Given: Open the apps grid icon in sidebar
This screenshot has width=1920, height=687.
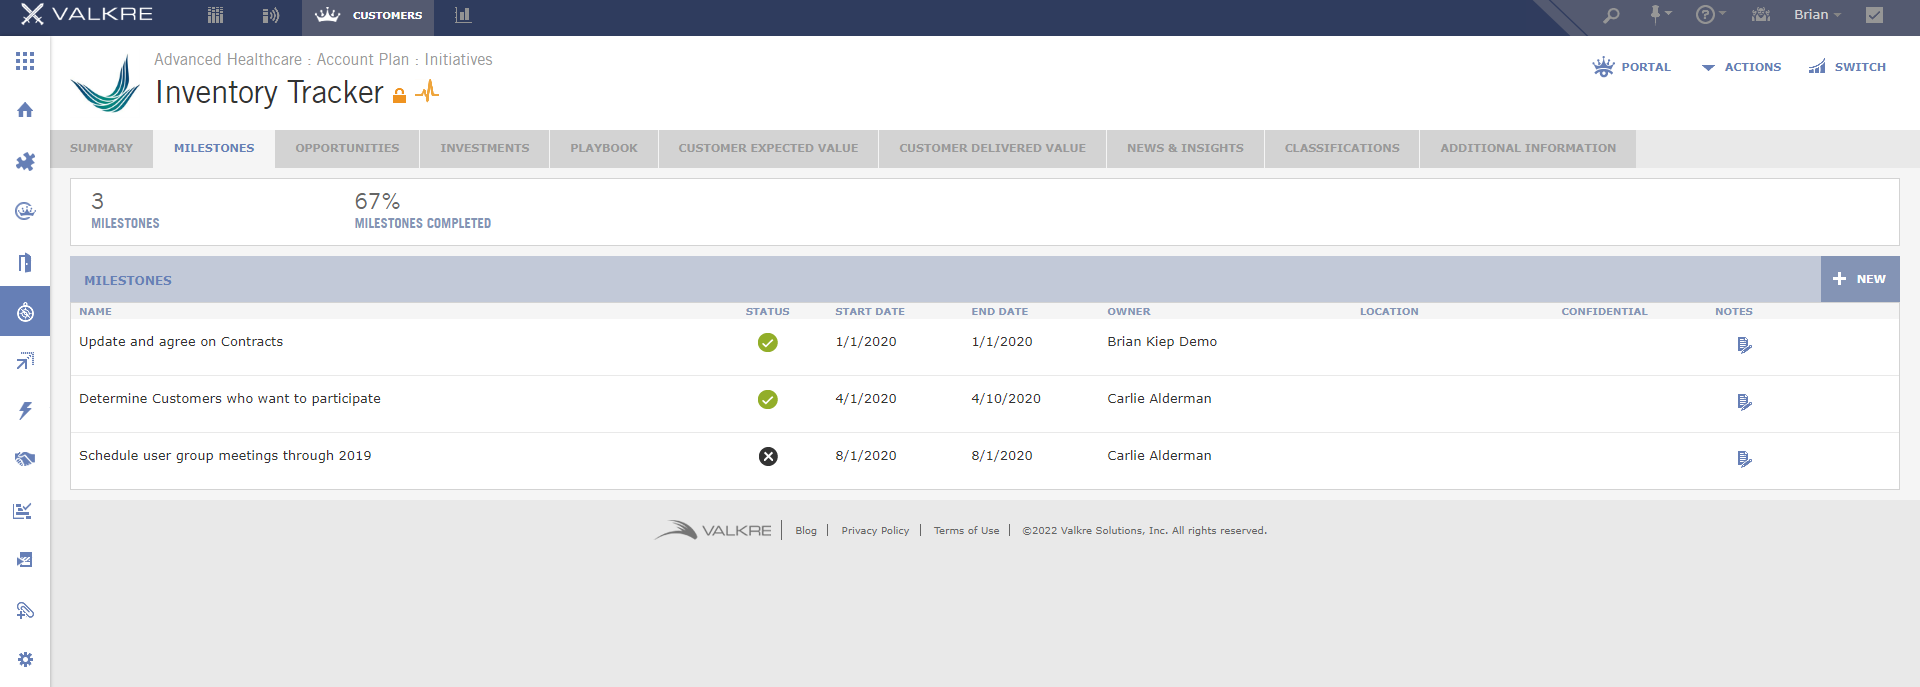Looking at the screenshot, I should (x=25, y=61).
